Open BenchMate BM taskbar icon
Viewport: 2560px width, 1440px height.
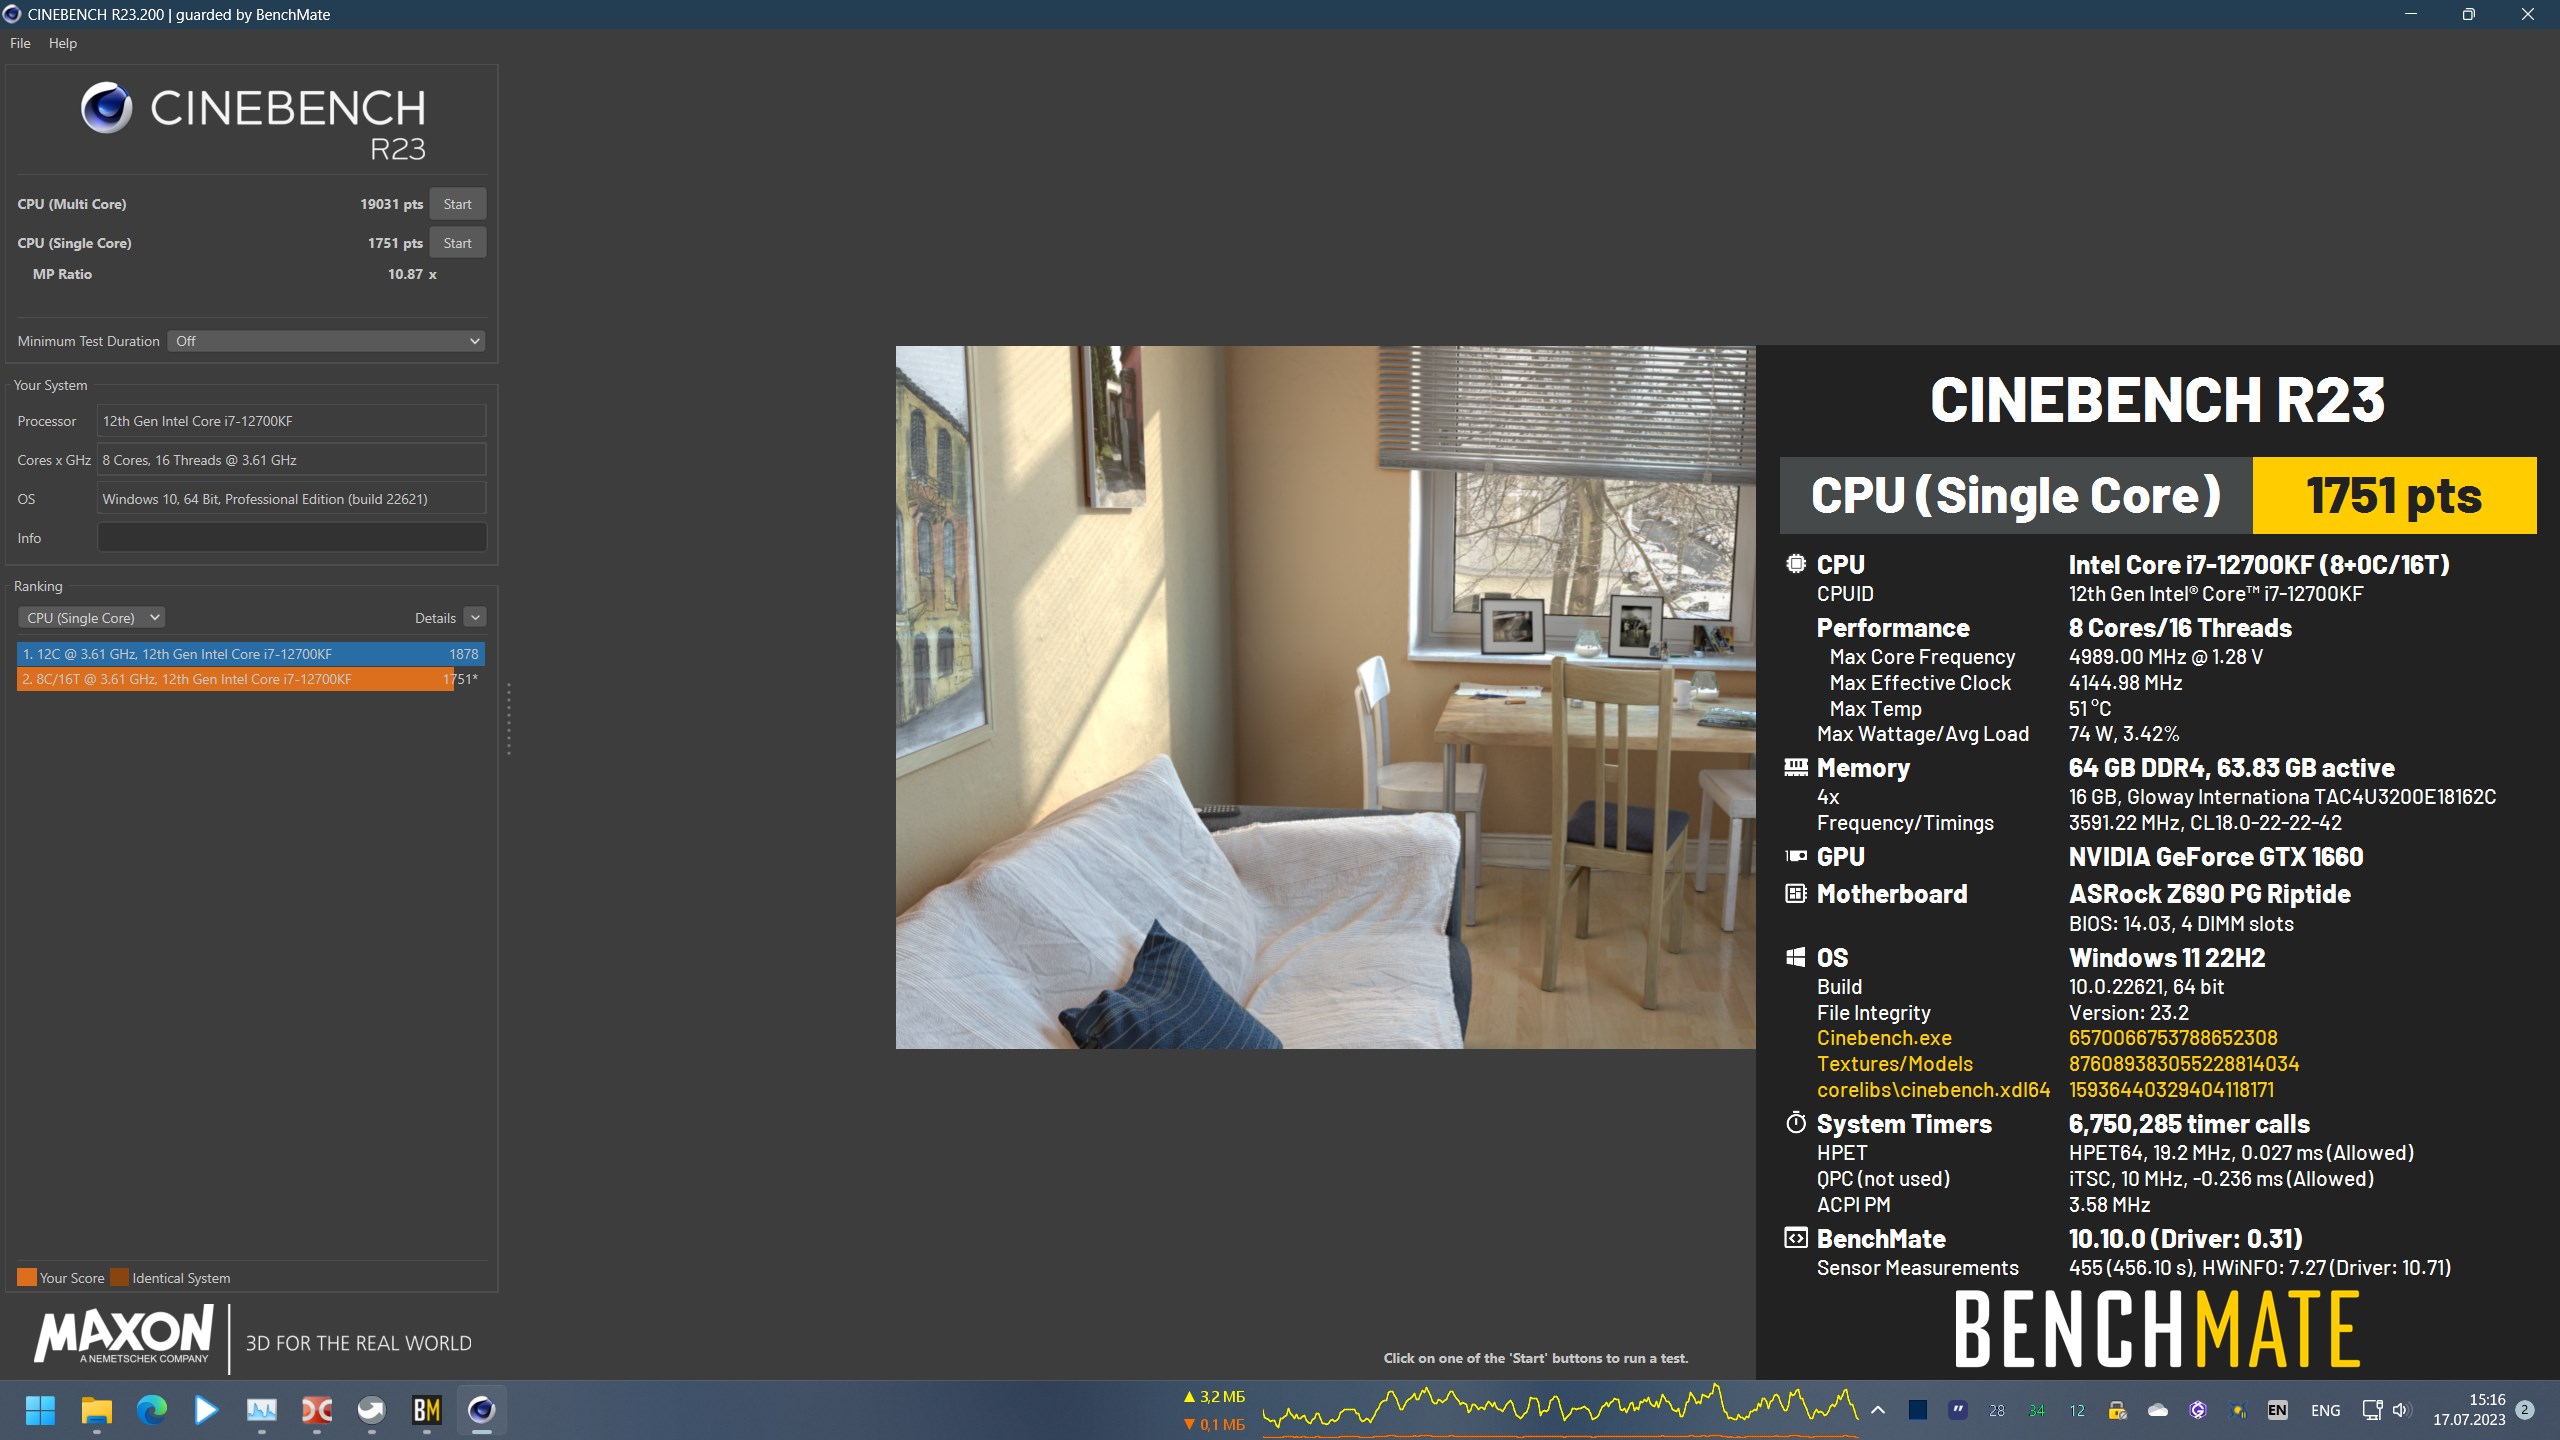click(427, 1410)
